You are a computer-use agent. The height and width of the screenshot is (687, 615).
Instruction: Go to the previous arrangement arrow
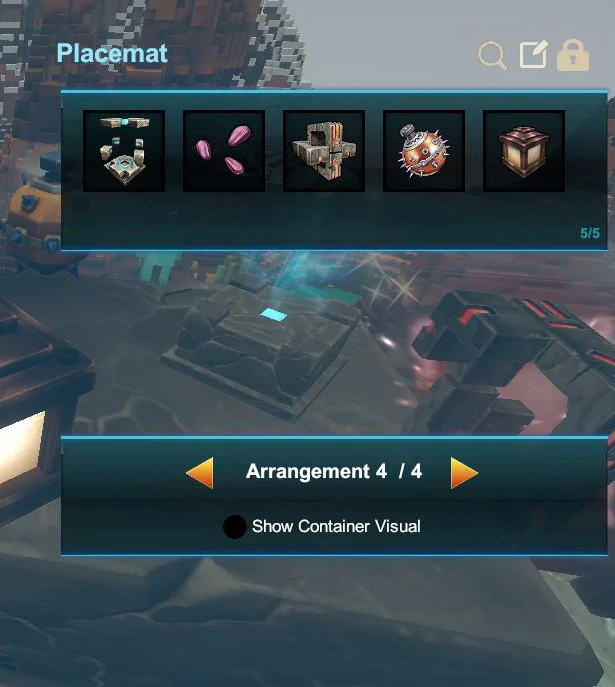point(200,473)
